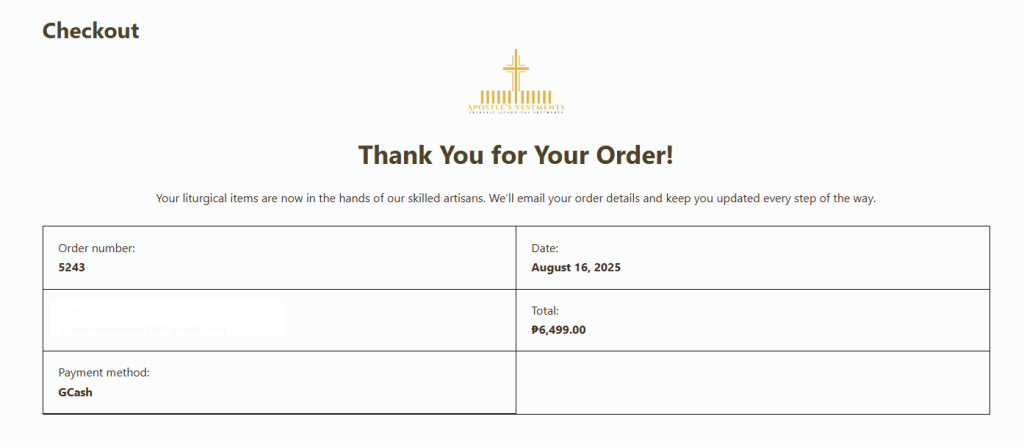
Task: Click the Apostle's Vestments logo text
Action: coord(516,107)
